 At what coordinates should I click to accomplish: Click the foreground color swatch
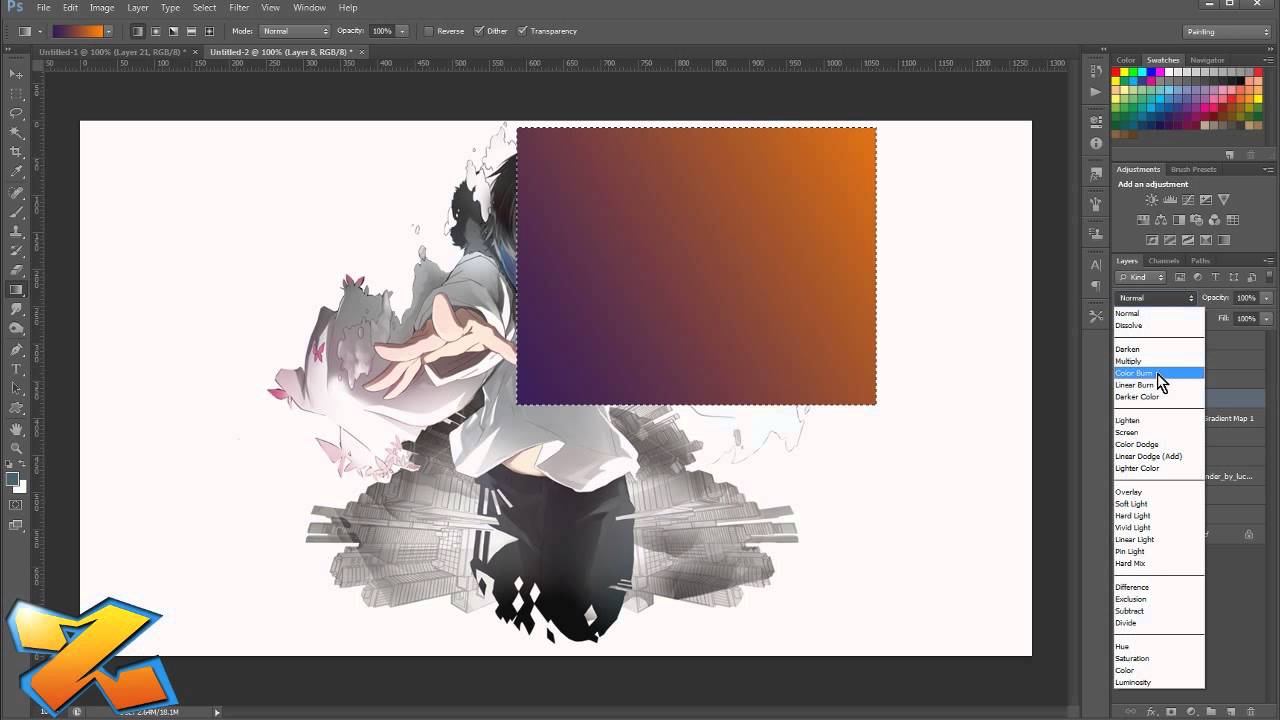tap(13, 480)
